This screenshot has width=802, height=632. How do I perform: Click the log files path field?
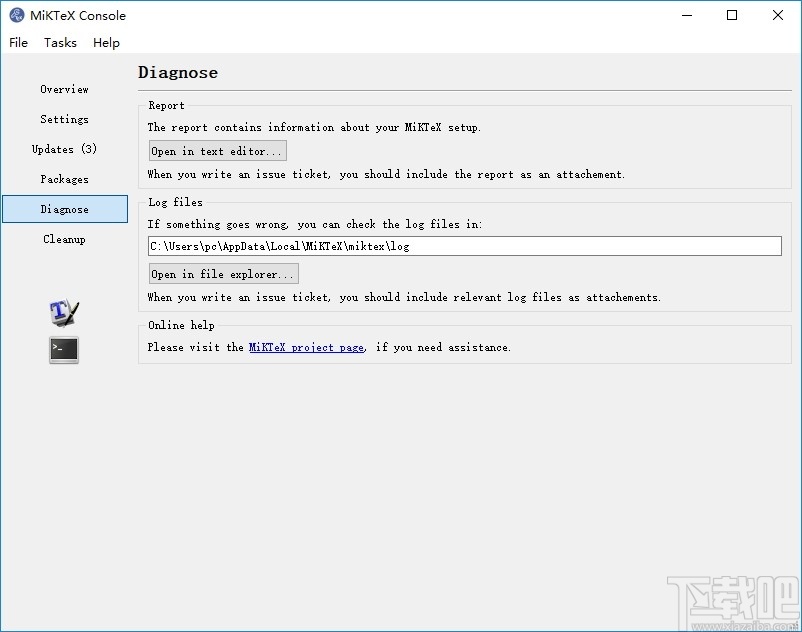464,246
